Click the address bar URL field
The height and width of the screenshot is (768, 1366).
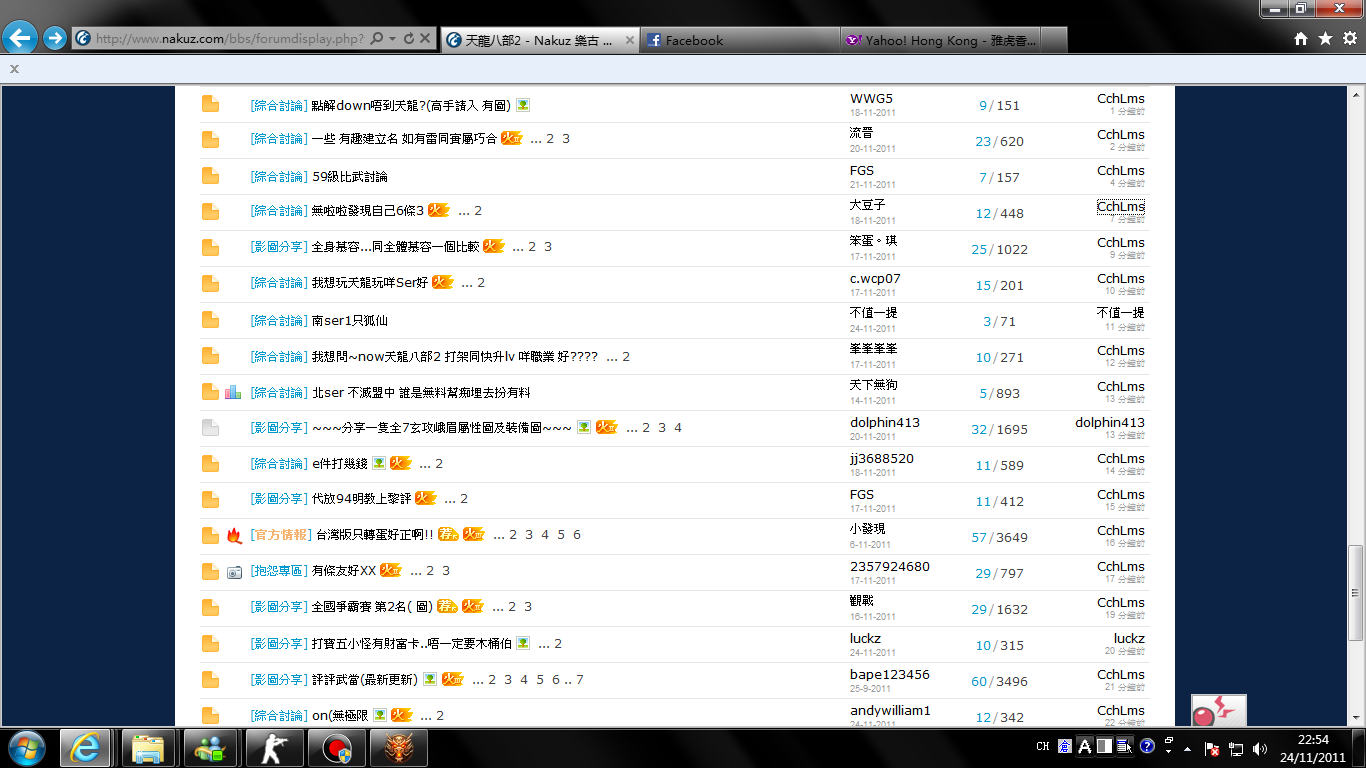pyautogui.click(x=230, y=39)
